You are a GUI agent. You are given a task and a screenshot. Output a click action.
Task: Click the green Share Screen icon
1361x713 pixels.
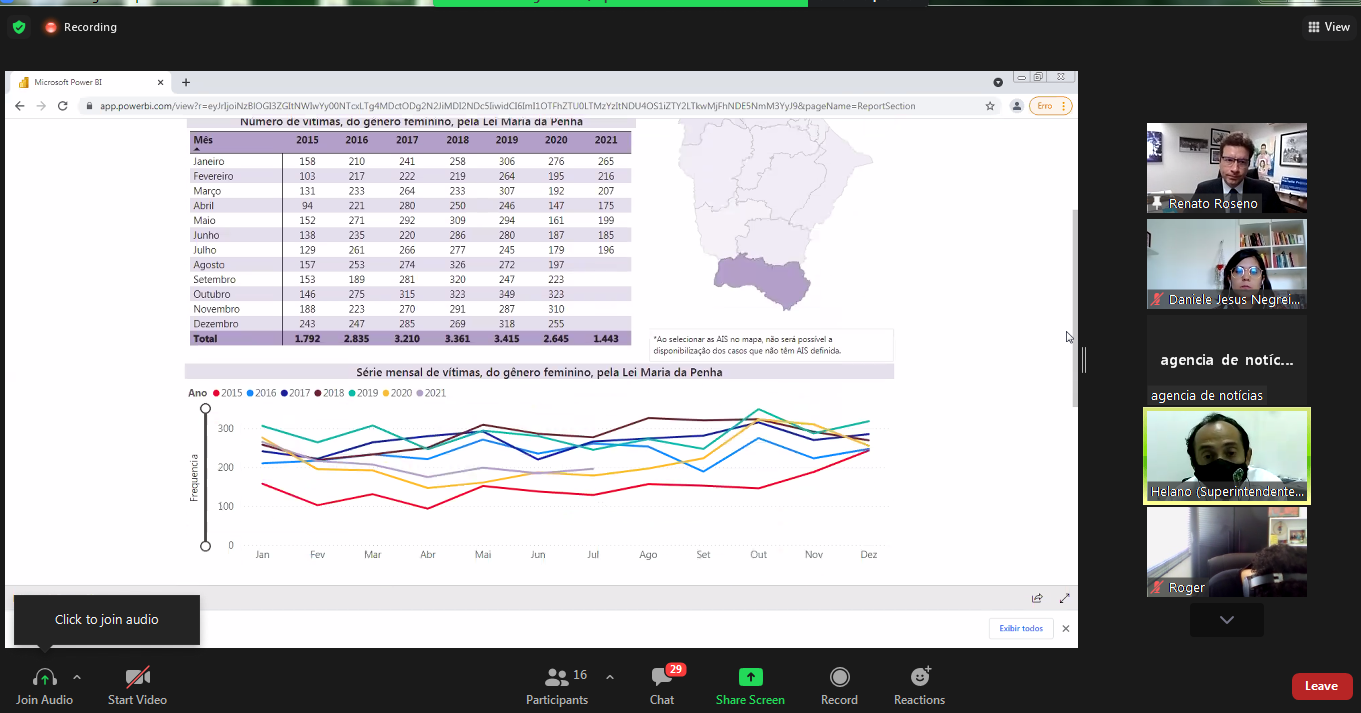pos(750,677)
